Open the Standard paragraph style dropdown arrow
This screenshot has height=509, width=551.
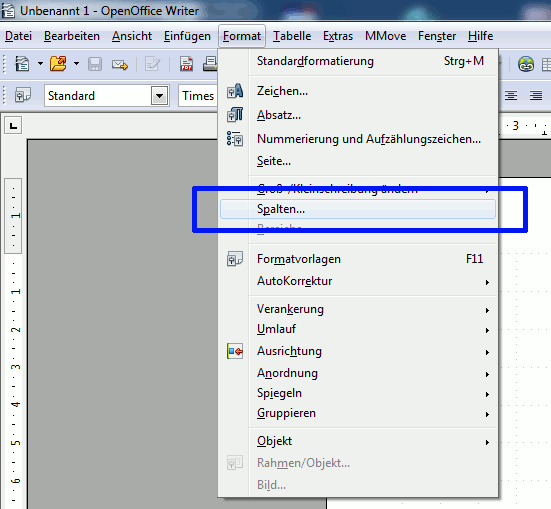pyautogui.click(x=159, y=96)
